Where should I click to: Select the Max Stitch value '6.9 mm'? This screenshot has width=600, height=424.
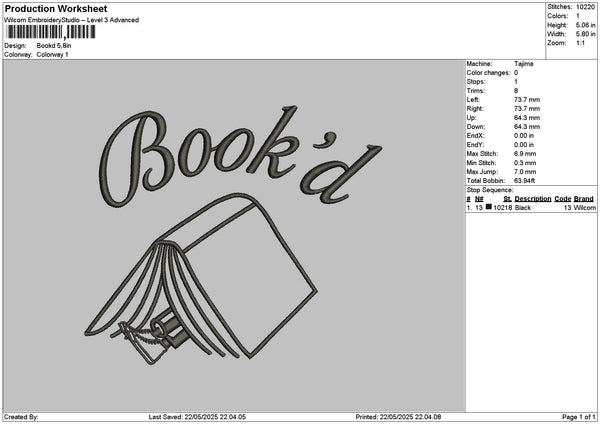click(525, 153)
